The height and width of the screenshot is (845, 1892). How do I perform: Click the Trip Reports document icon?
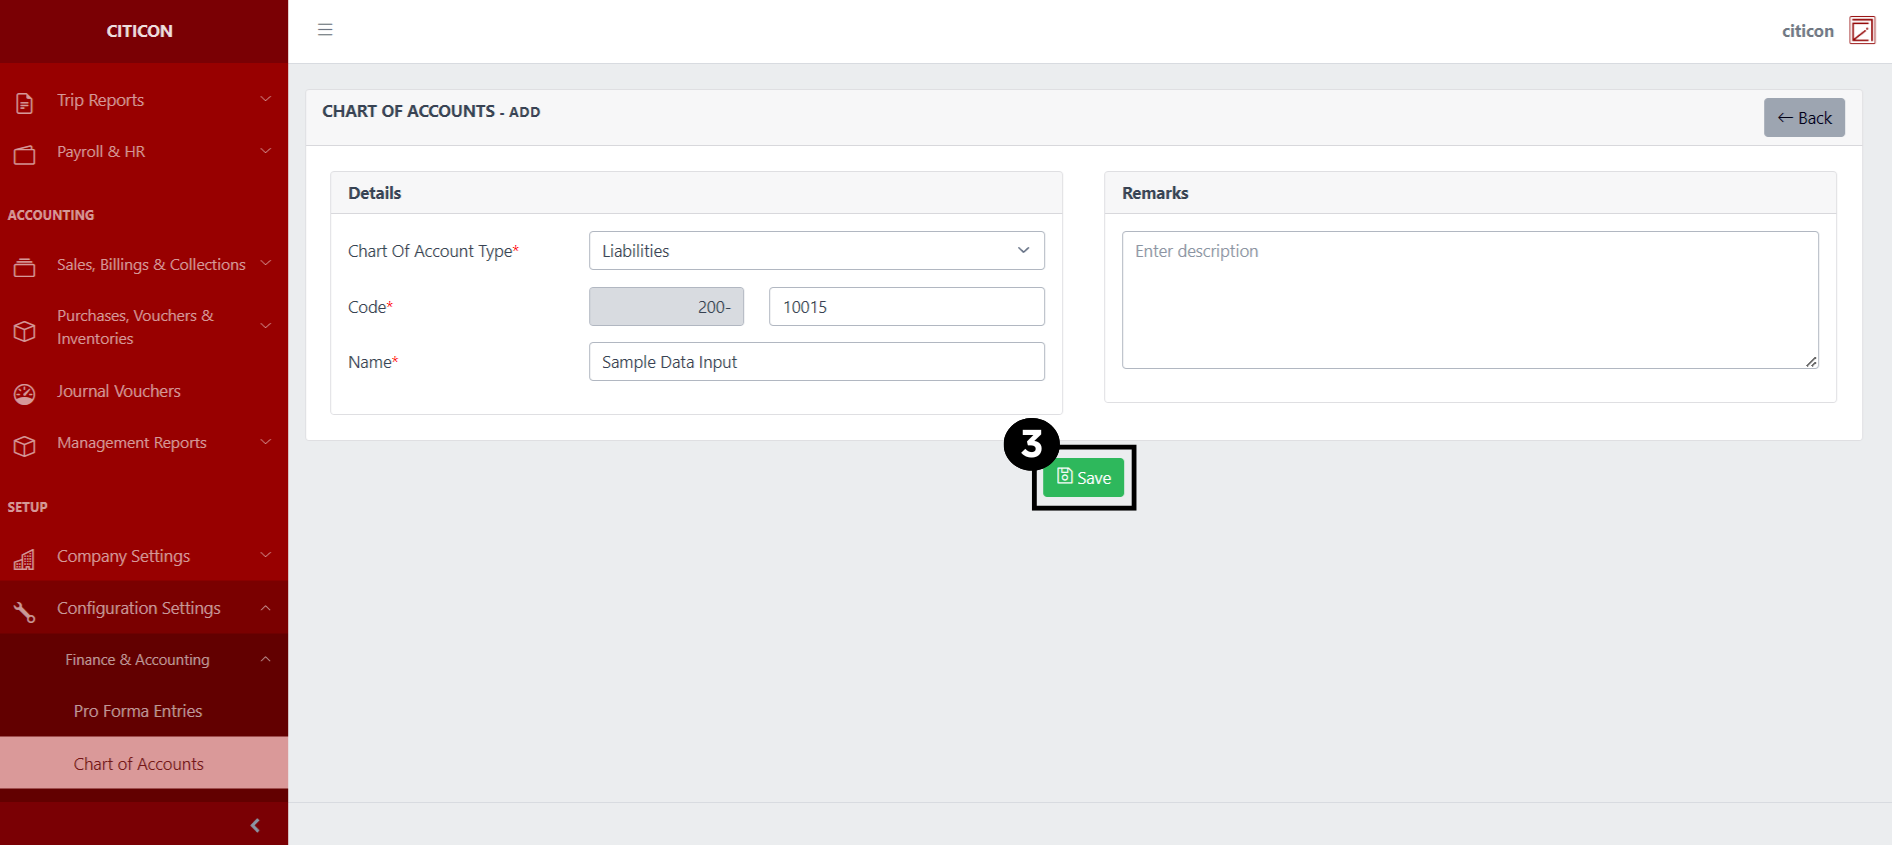[x=25, y=102]
